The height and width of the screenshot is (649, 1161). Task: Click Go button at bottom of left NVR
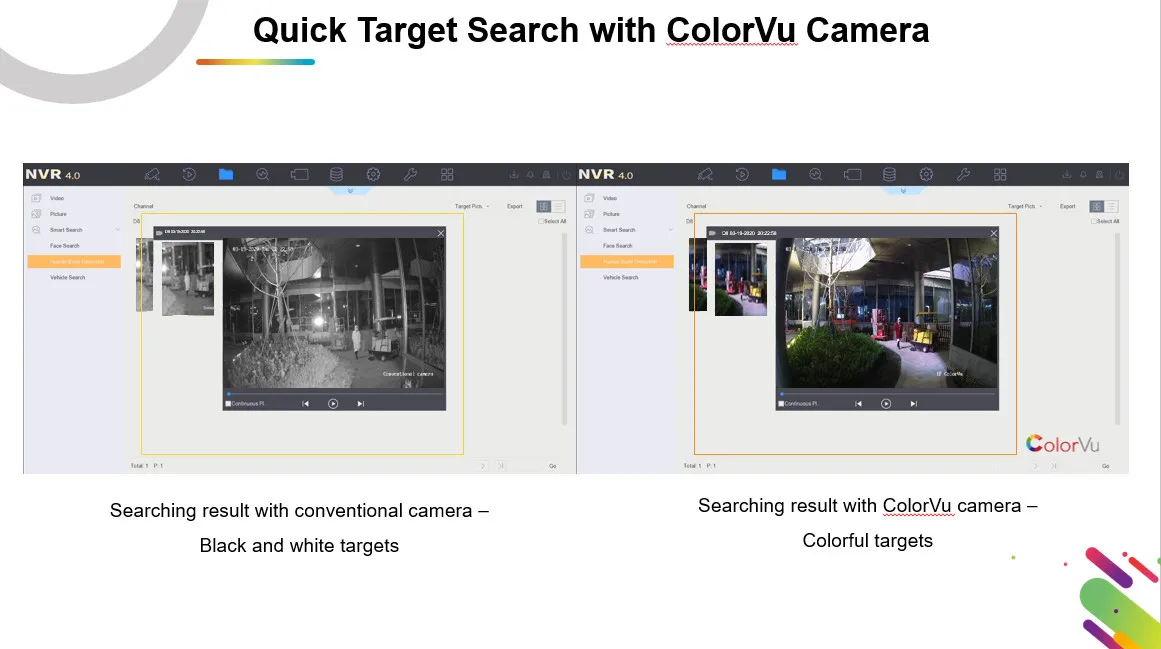pos(552,466)
